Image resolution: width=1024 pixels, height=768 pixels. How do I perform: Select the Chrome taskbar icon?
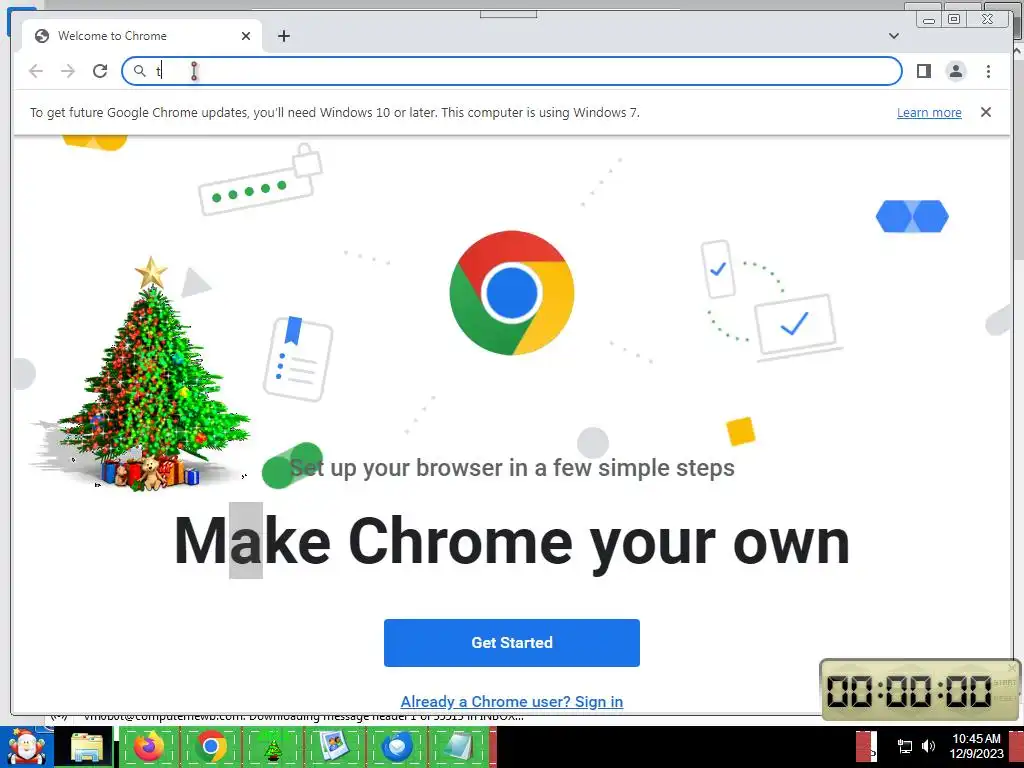point(210,747)
